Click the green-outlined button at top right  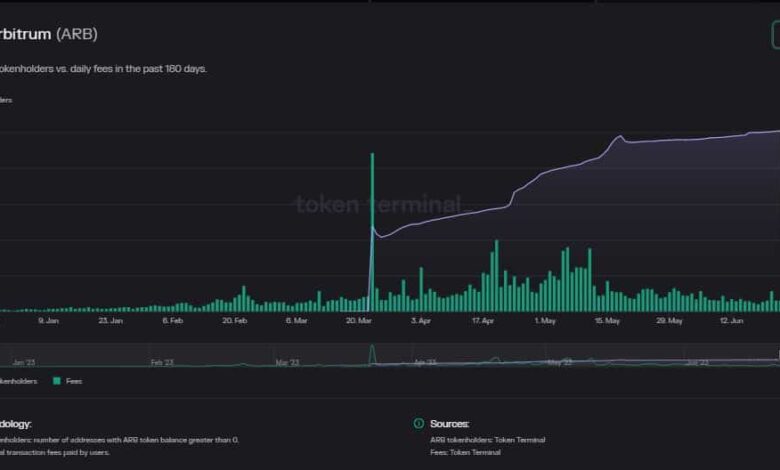pos(775,35)
